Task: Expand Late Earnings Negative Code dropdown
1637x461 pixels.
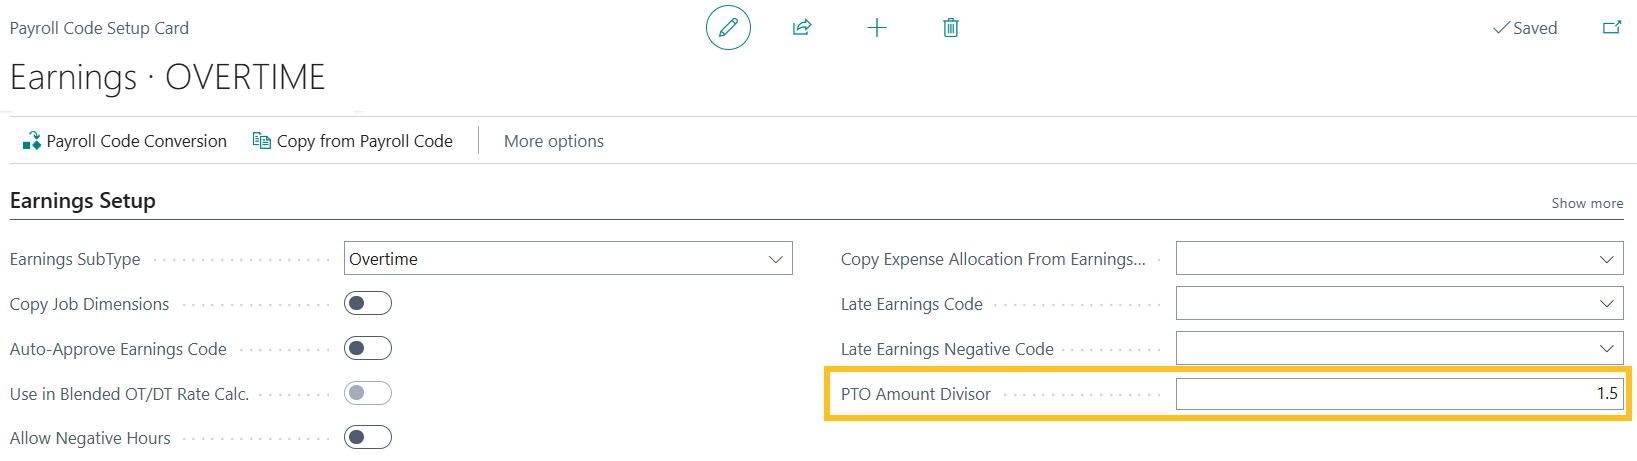Action: [1606, 349]
